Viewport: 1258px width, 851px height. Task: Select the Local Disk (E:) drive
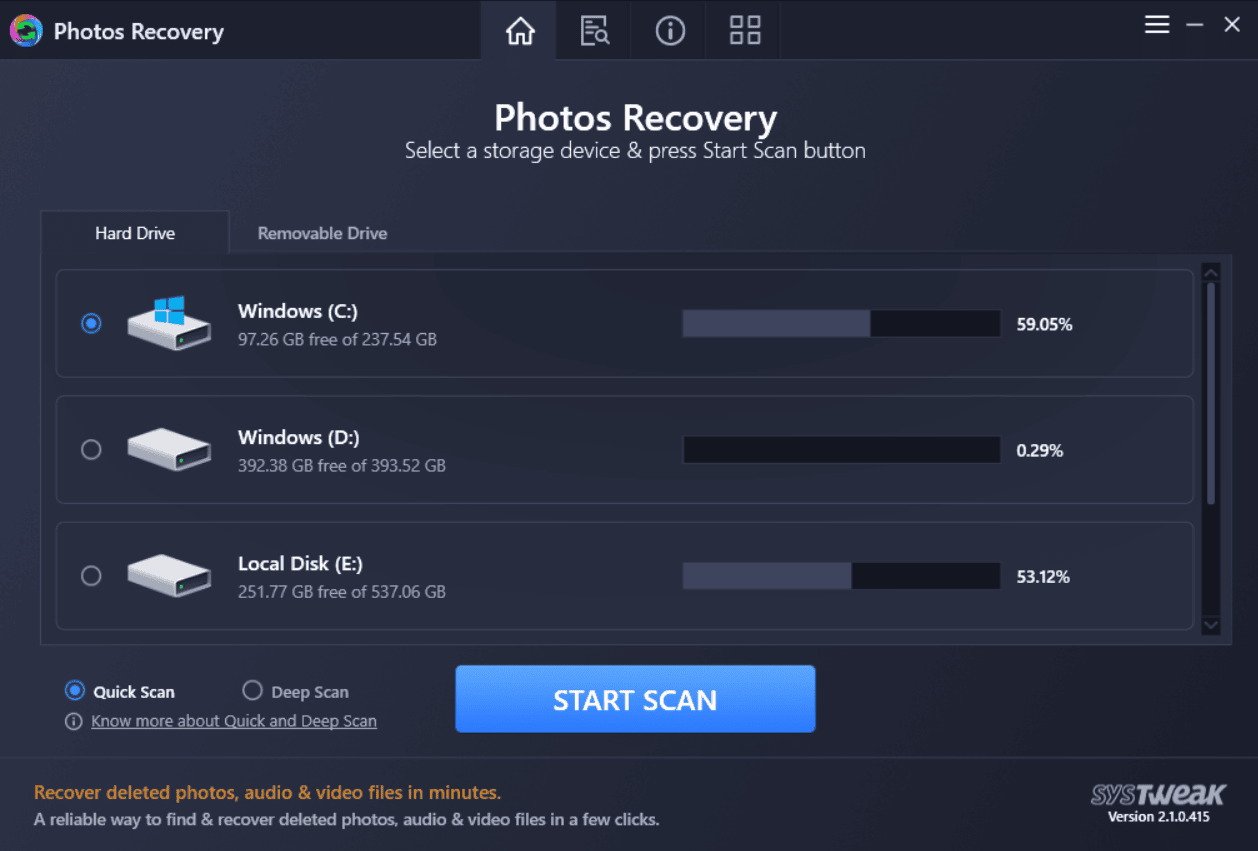(91, 576)
